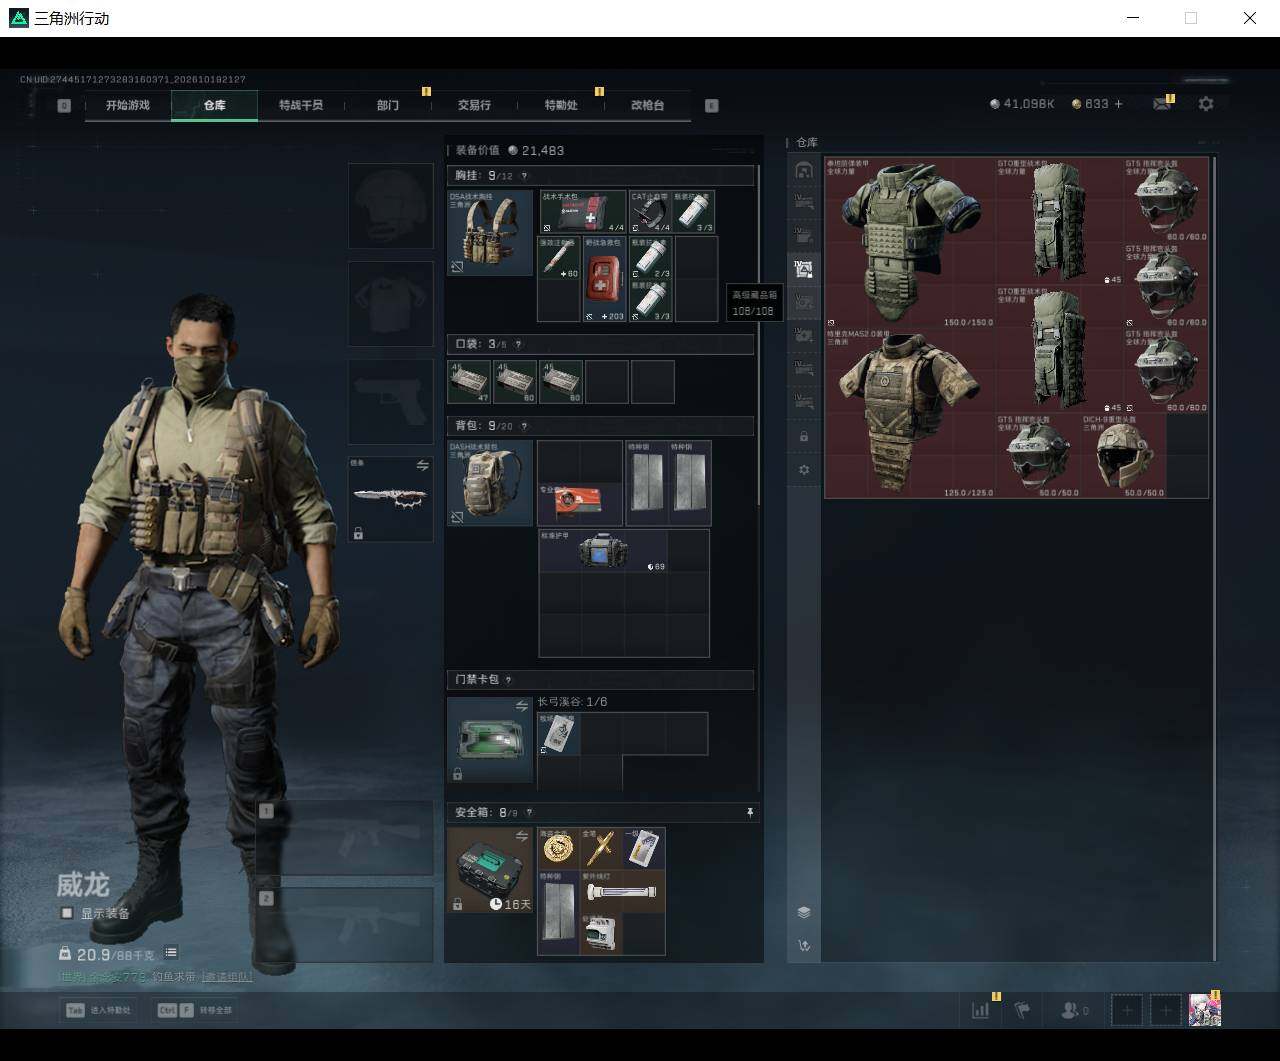The height and width of the screenshot is (1061, 1280).
Task: Select the DSA tactical chest rig
Action: pyautogui.click(x=490, y=233)
